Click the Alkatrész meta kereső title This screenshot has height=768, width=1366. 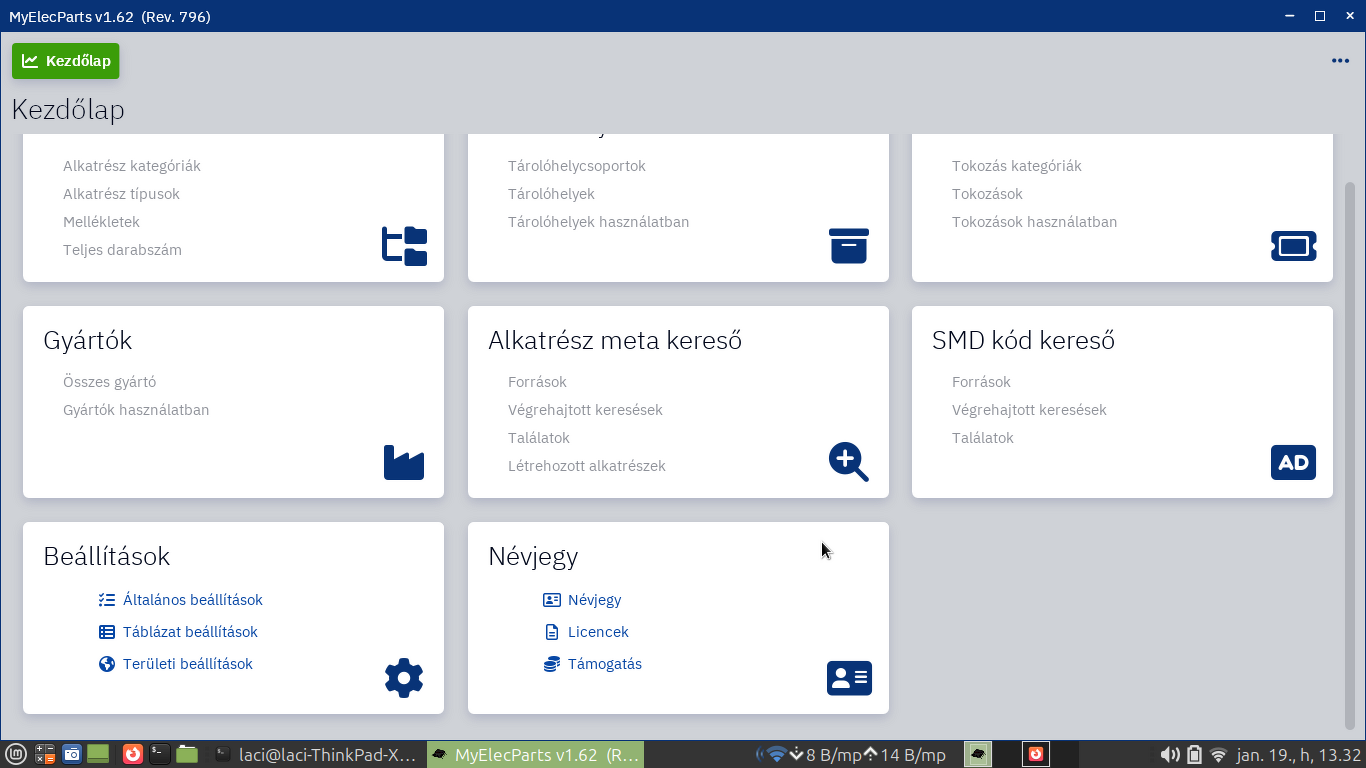coord(615,341)
